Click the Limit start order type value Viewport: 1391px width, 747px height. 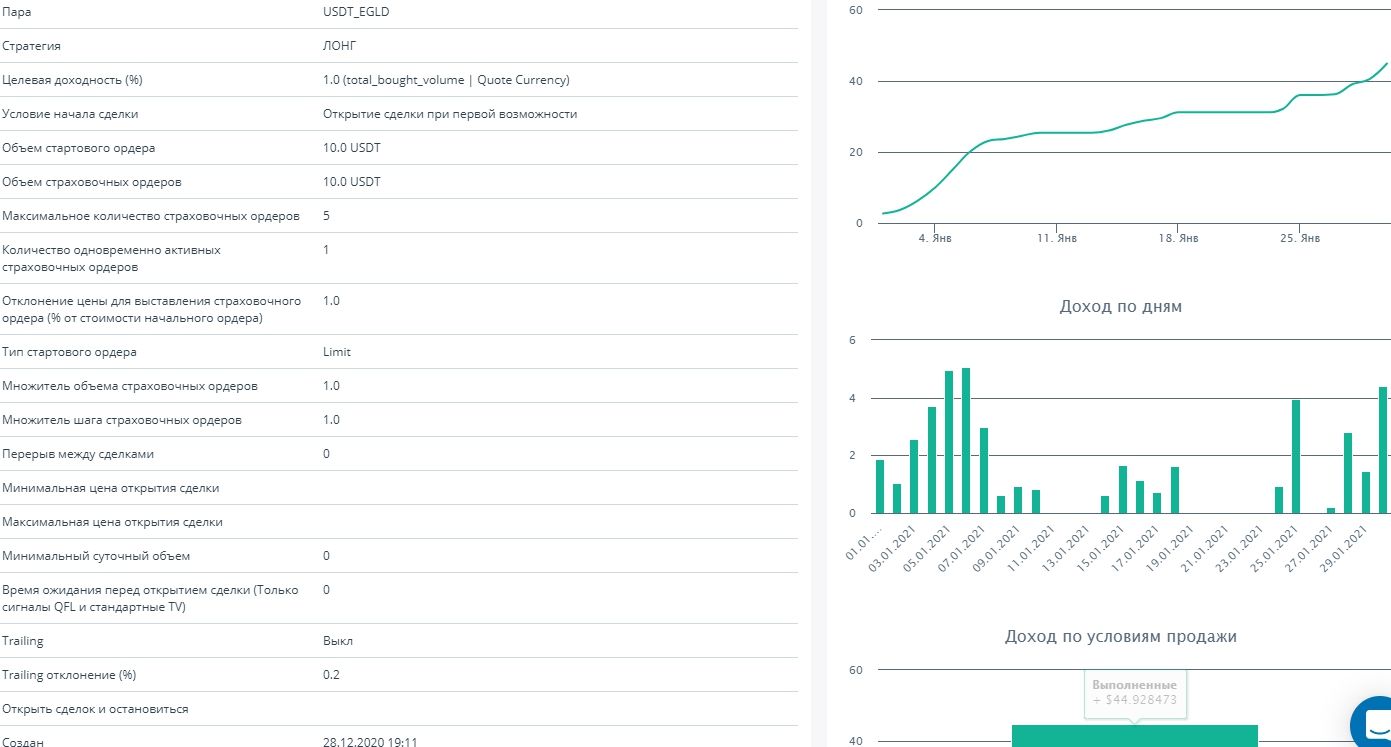click(x=337, y=352)
